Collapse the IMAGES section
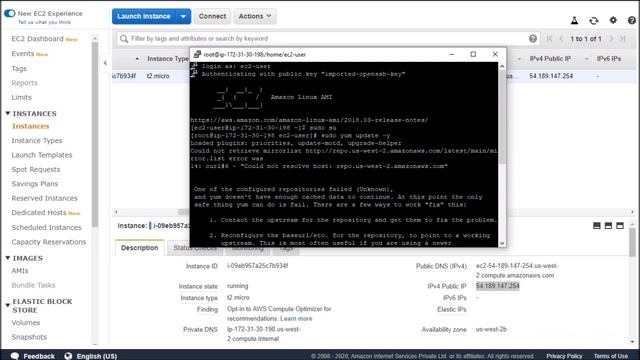Screen dimensions: 640x360 point(8,258)
